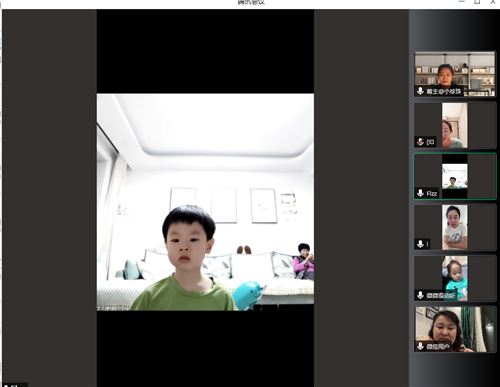Minimize the meeting window
The height and width of the screenshot is (387, 500).
coord(462,2)
